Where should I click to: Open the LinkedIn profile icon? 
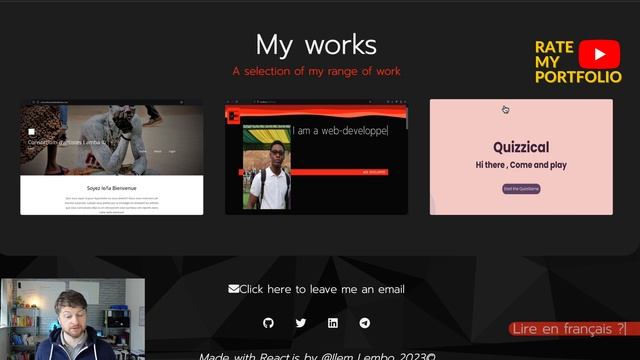333,323
